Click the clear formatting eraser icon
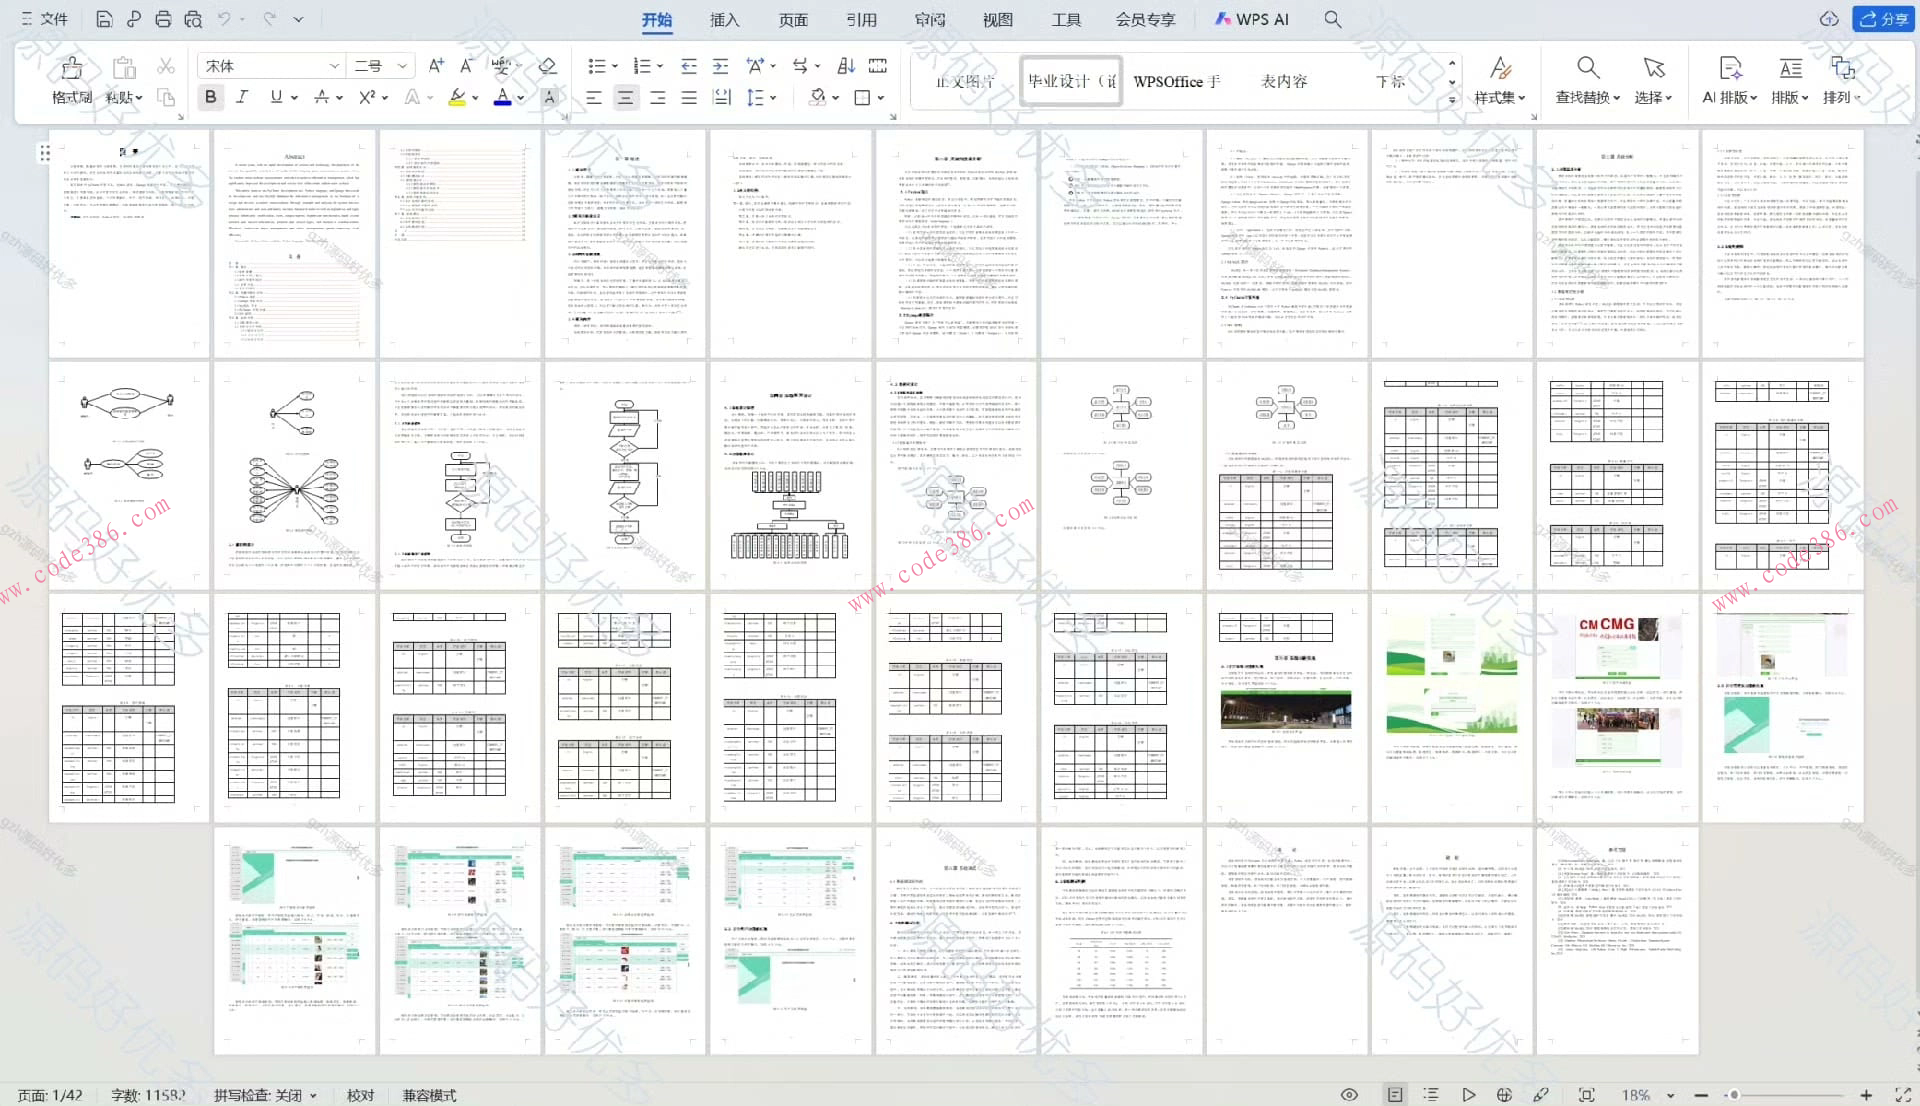This screenshot has width=1920, height=1106. pyautogui.click(x=547, y=66)
